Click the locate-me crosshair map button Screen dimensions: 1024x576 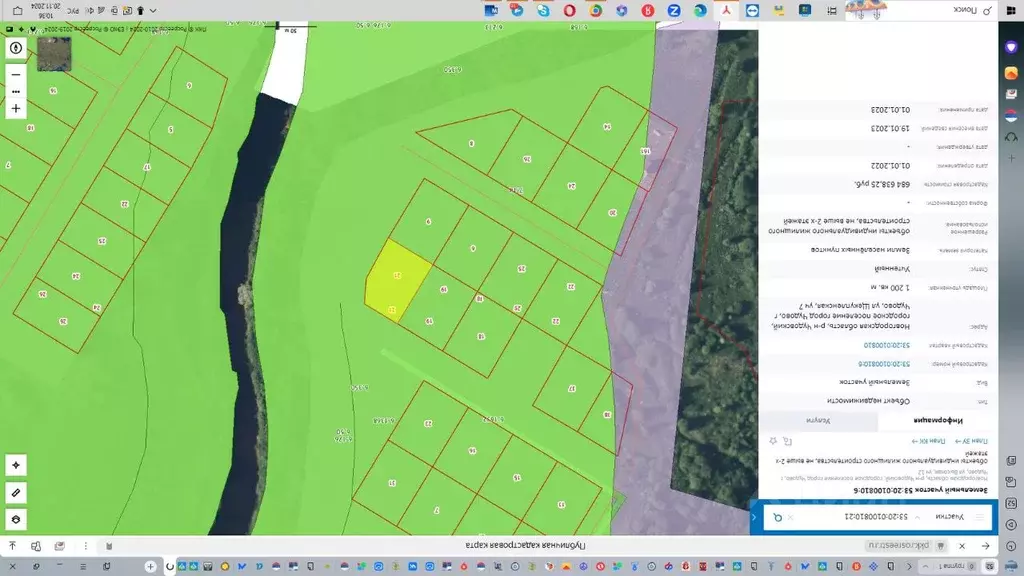coord(16,465)
